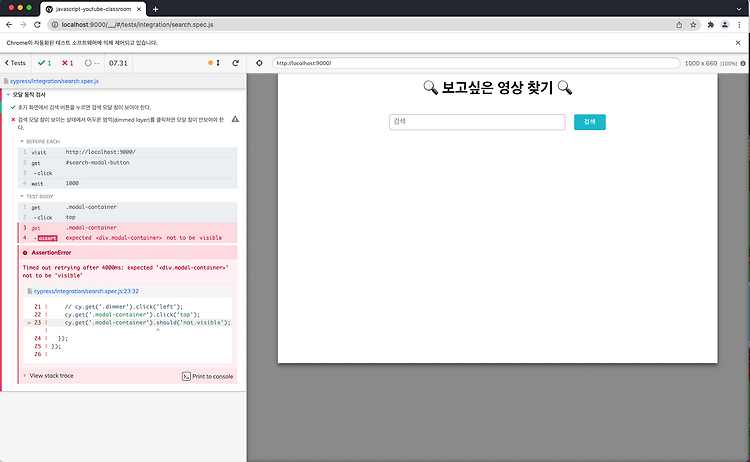Open the Extensions puzzle icon
This screenshot has height=462, width=750.
711,24
